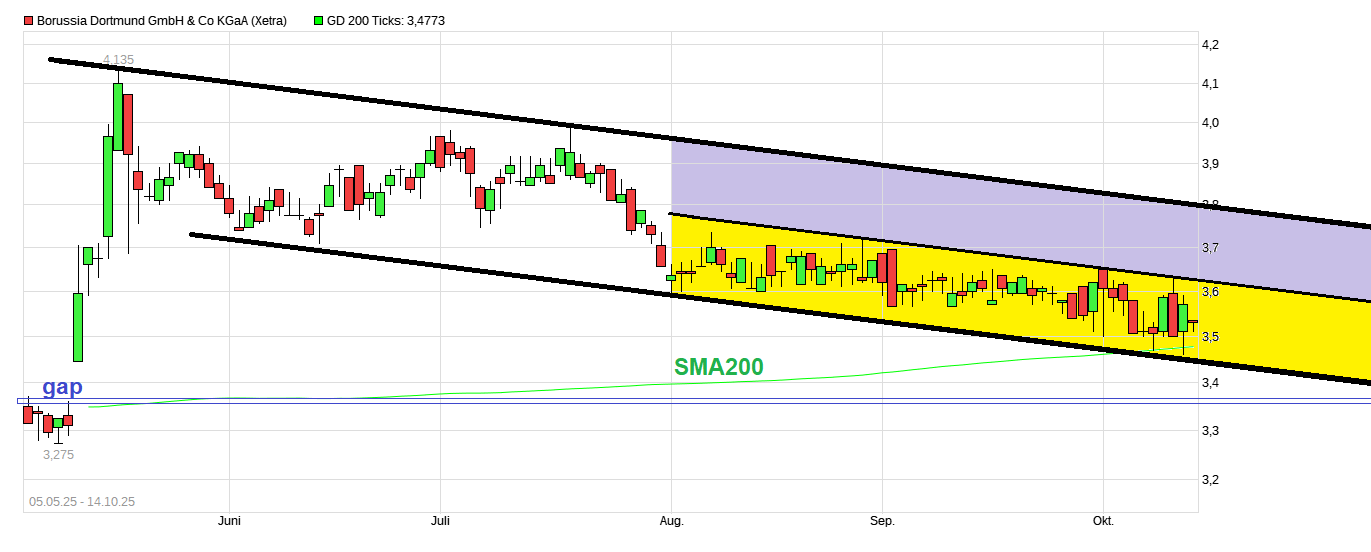The width and height of the screenshot is (1371, 552).
Task: Click the green SMA200 annotation
Action: [718, 367]
